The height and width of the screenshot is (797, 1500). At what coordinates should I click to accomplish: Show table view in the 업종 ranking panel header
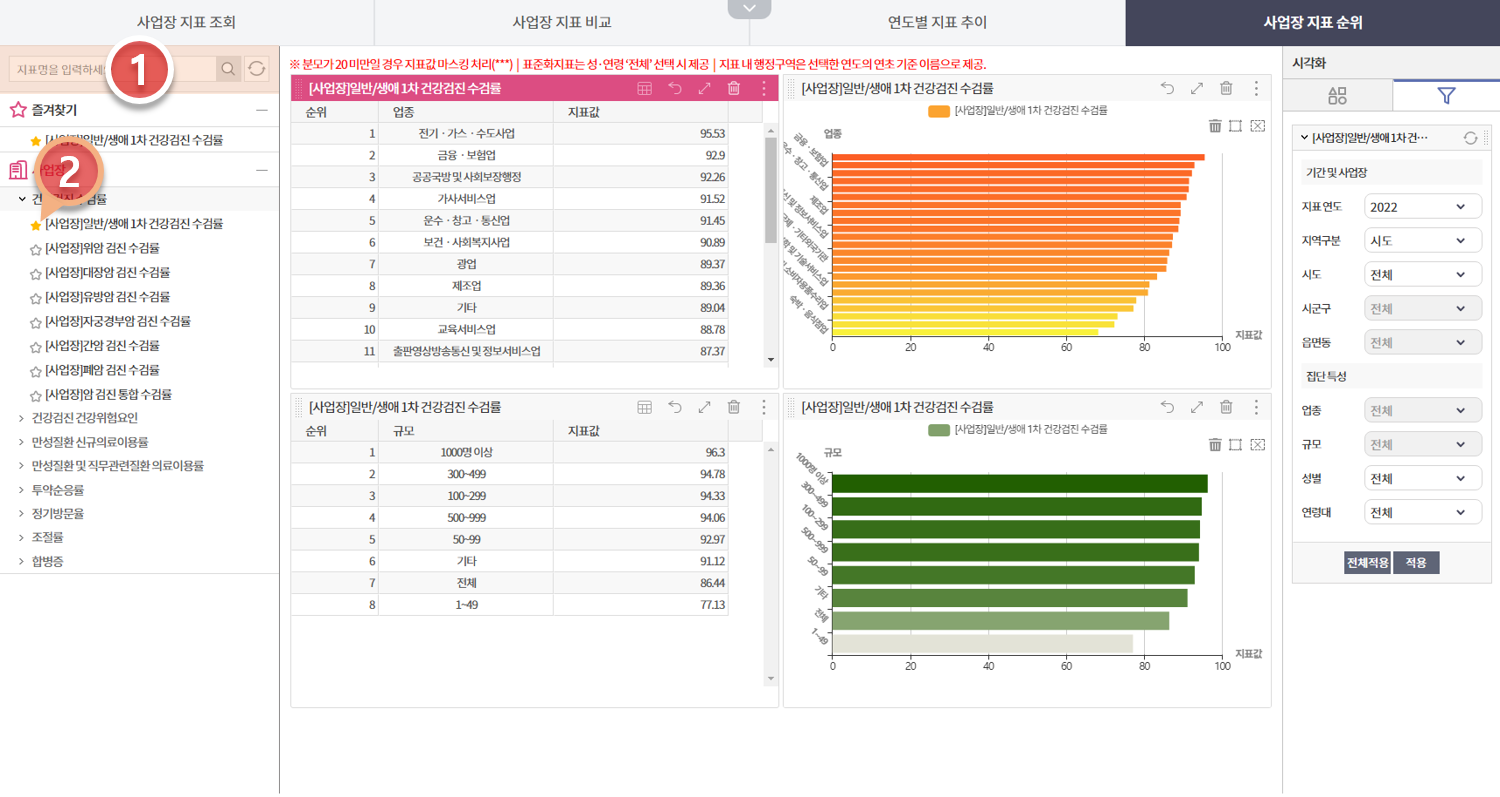pos(645,88)
